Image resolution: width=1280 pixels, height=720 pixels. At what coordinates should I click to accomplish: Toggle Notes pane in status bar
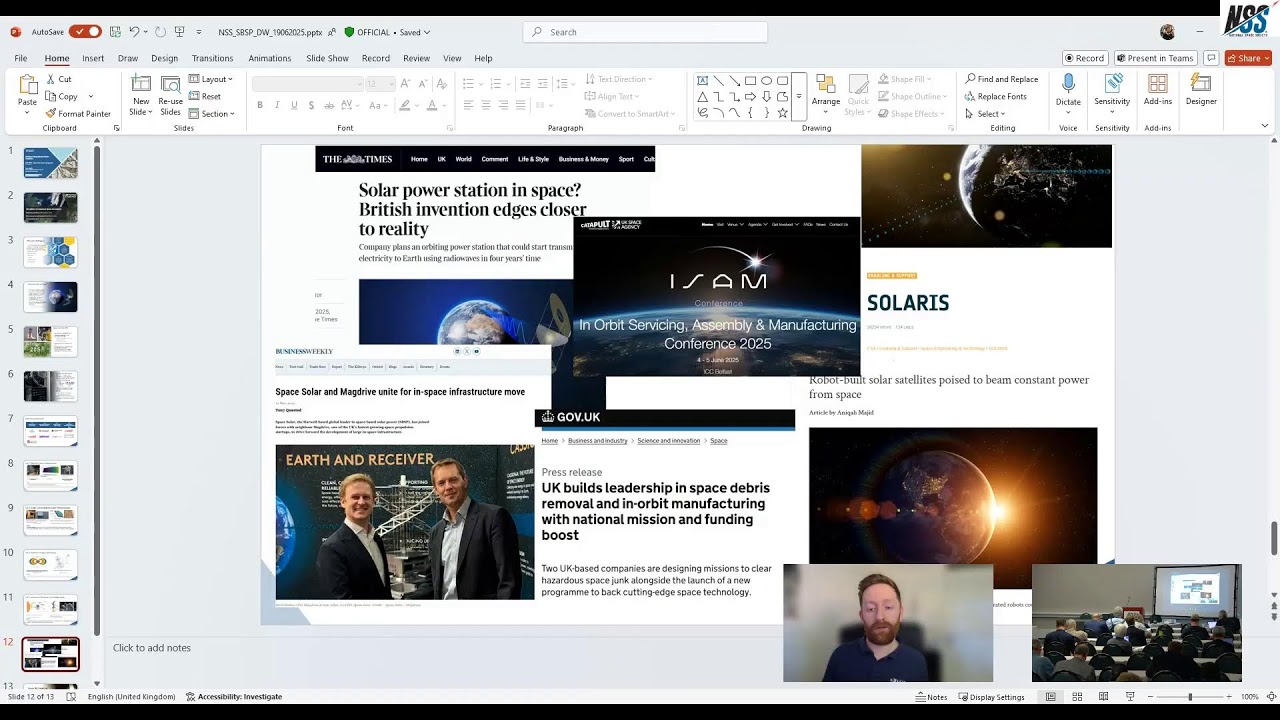931,697
